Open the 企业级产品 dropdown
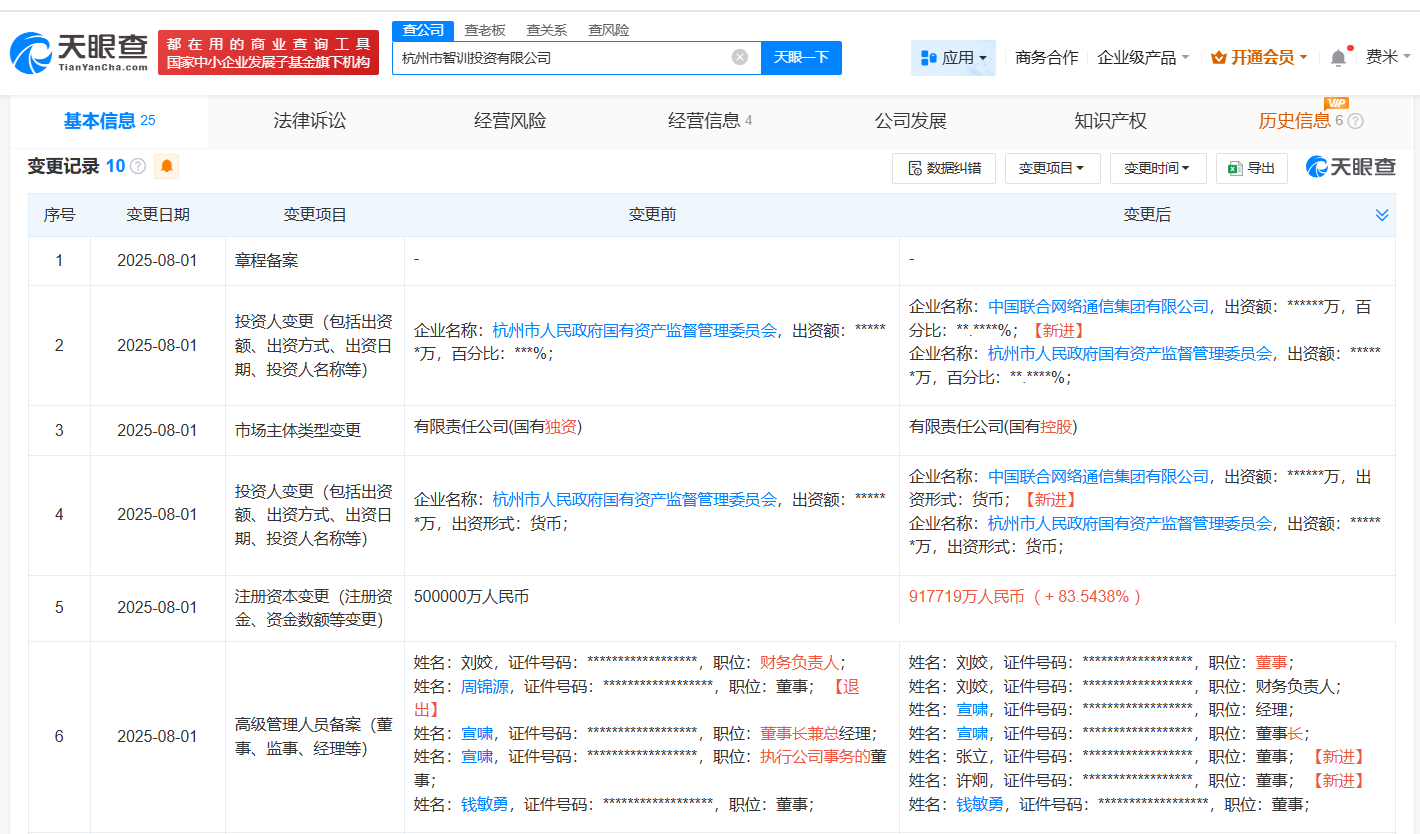Screen dimensions: 1420x834 point(1143,58)
